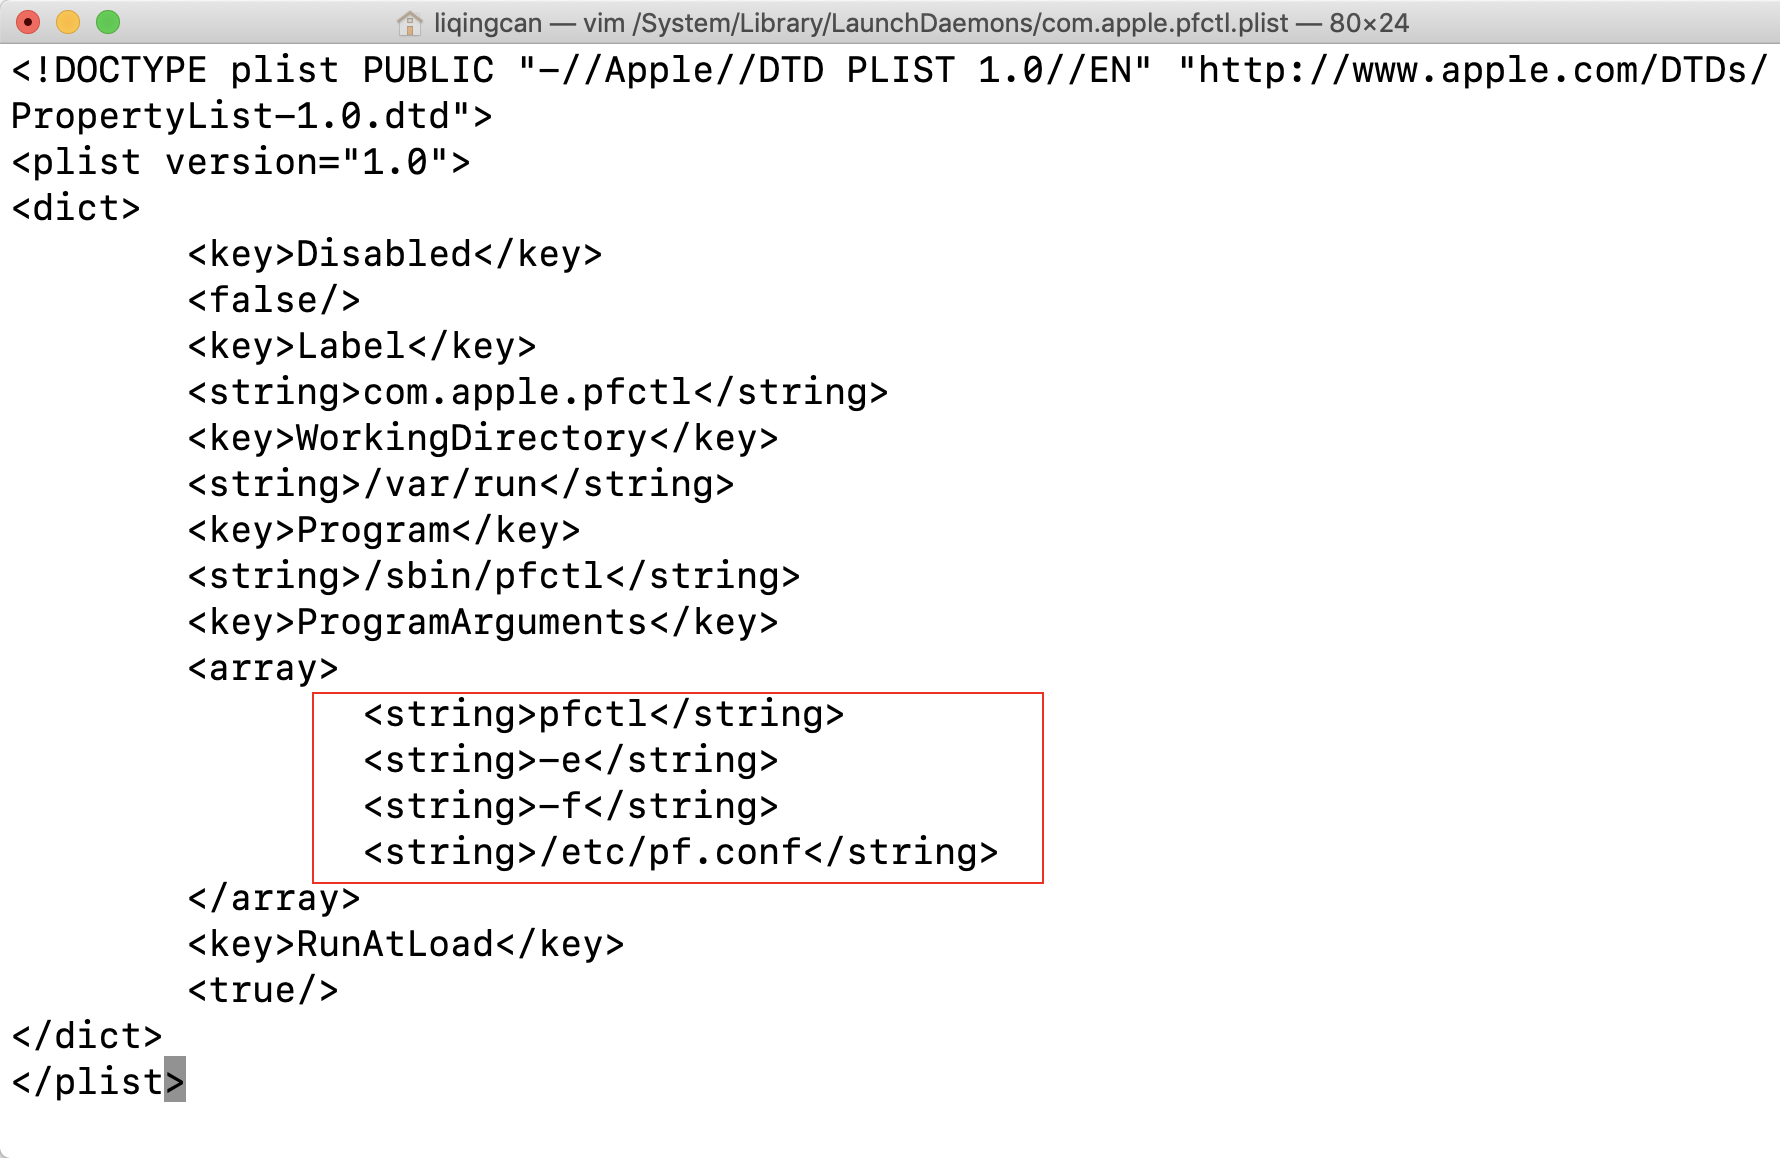Click the com.apple.pfctl string line
This screenshot has height=1158, width=1780.
(537, 392)
